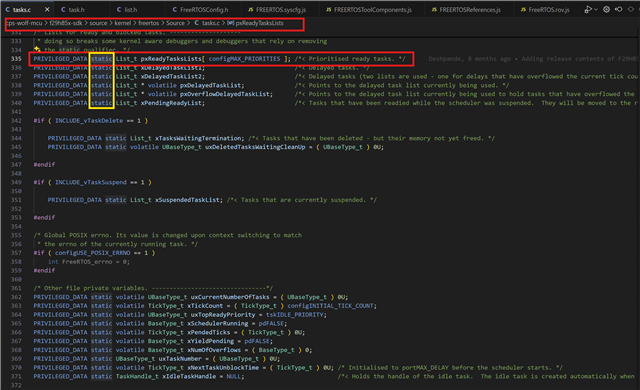
Task: Click the Run or Debug icon
Action: point(588,9)
